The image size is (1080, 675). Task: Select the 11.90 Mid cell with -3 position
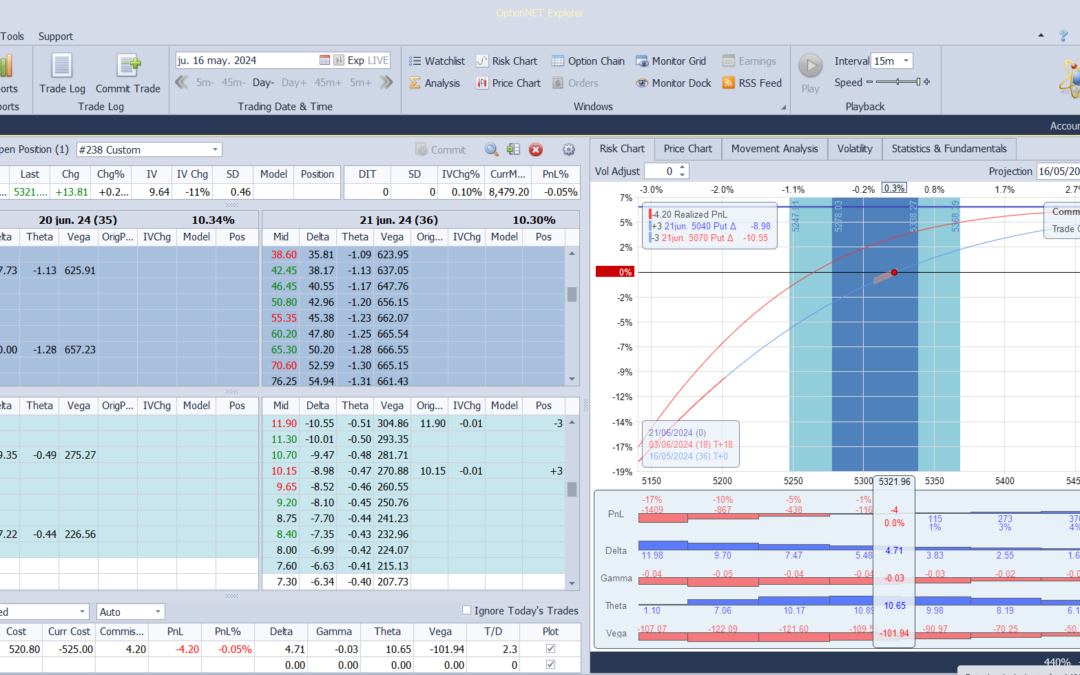(x=280, y=424)
